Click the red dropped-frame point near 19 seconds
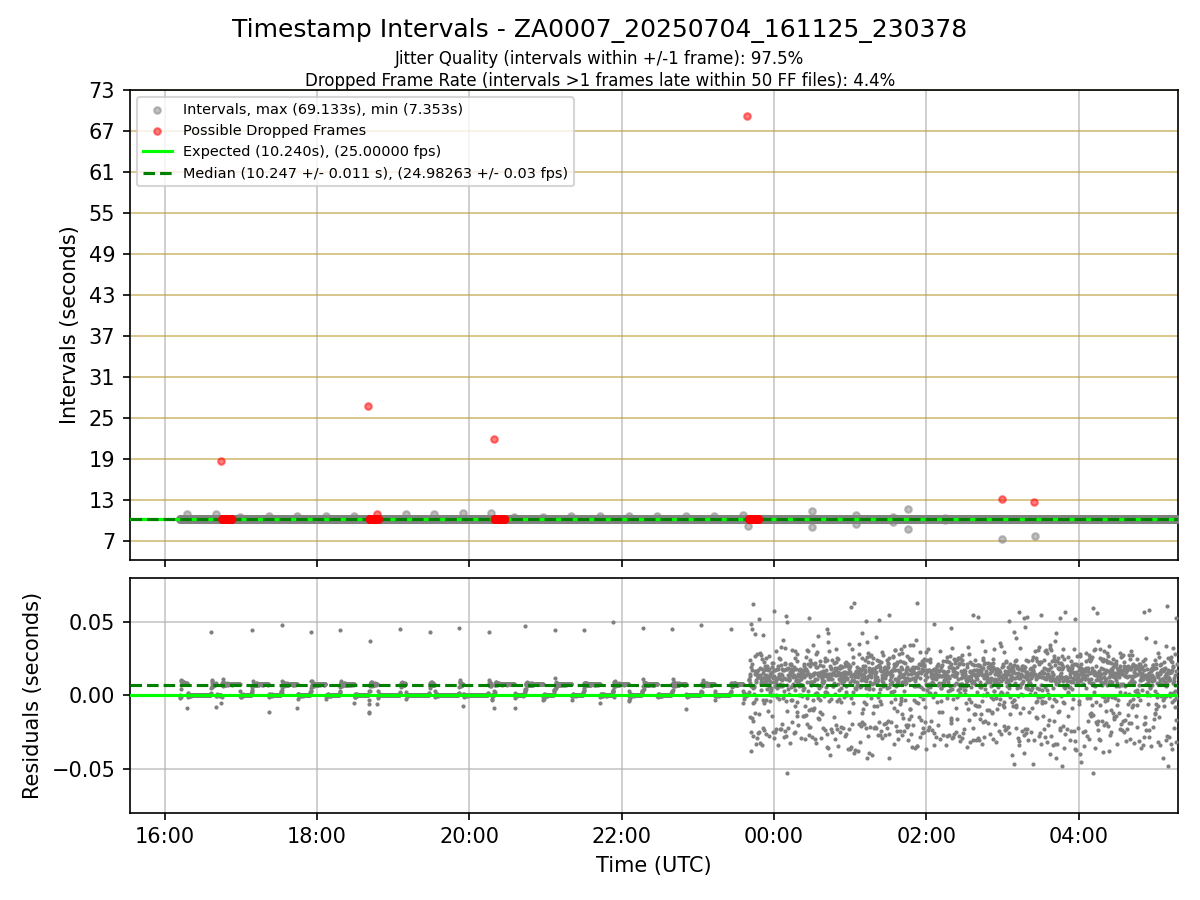Screen dimensions: 1200x900 pos(221,461)
